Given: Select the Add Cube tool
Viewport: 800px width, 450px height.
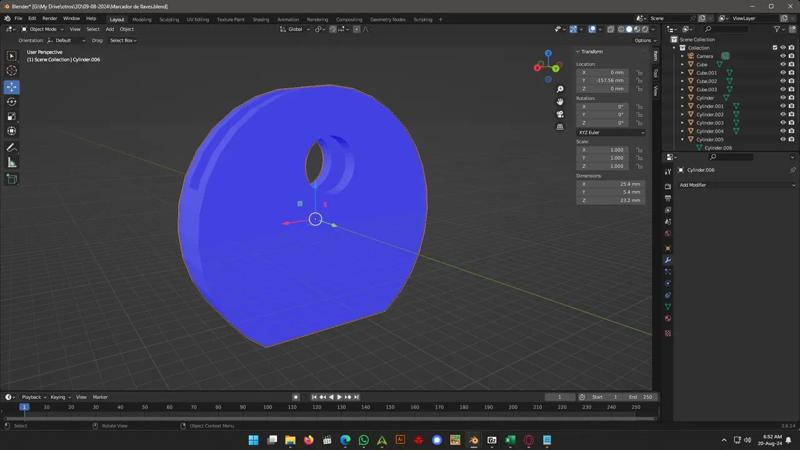Looking at the screenshot, I should [x=12, y=179].
